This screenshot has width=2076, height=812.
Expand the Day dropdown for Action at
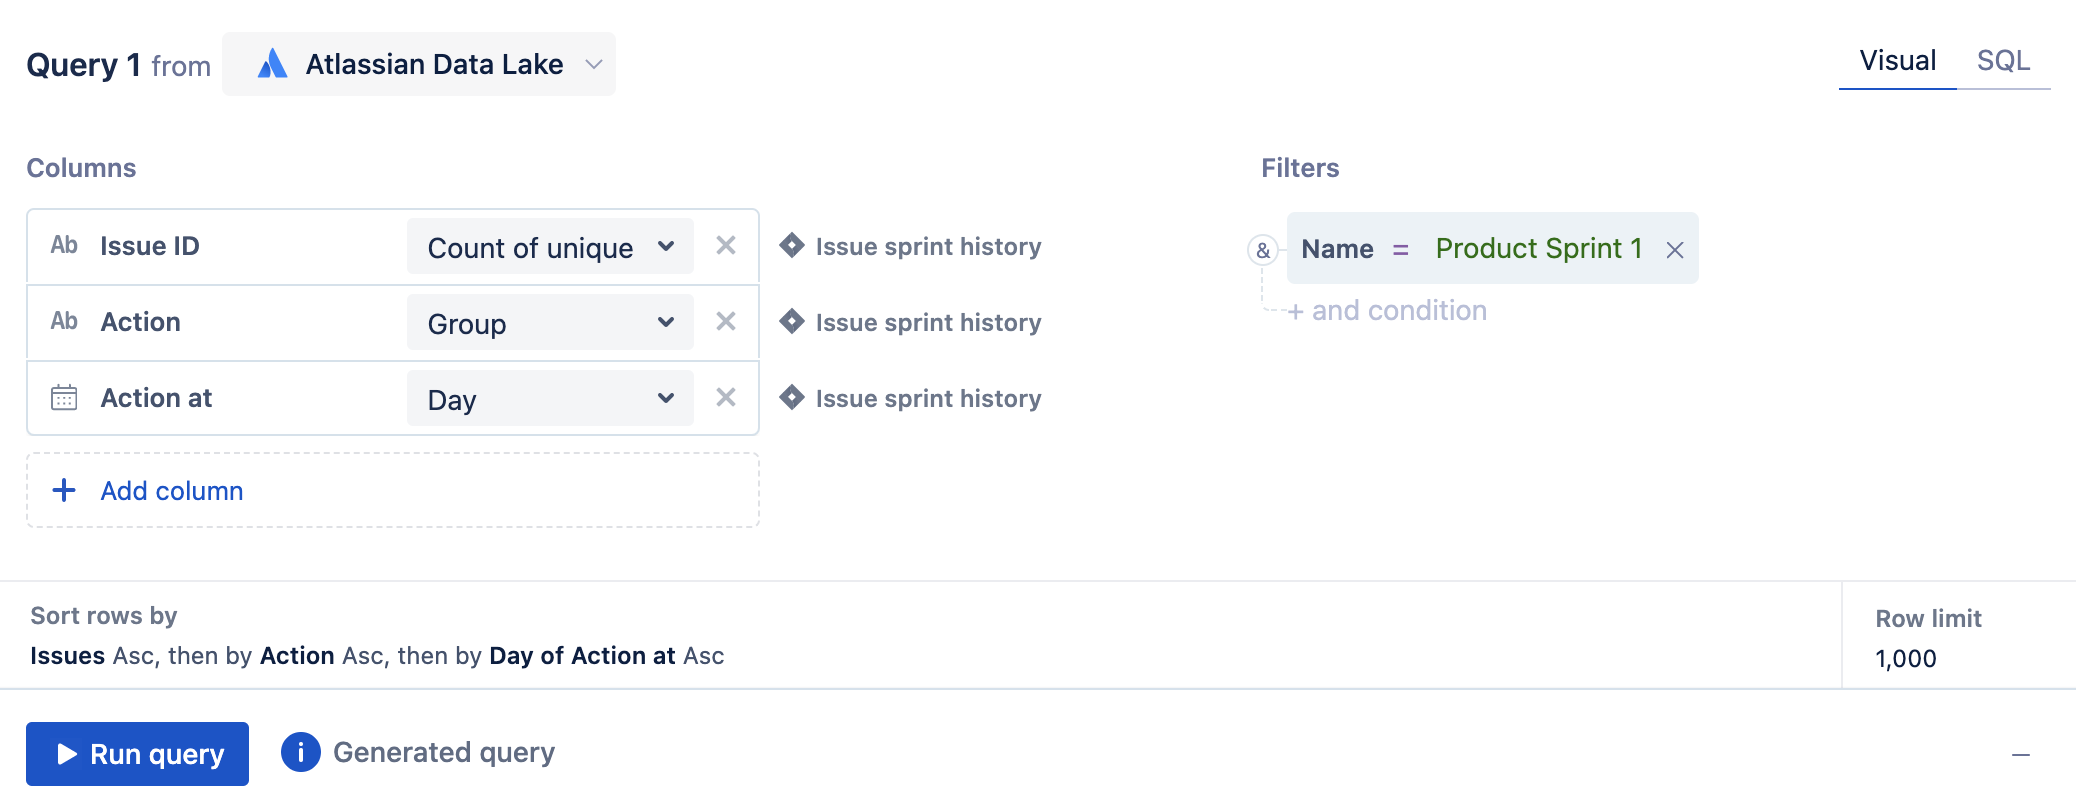[x=550, y=399]
